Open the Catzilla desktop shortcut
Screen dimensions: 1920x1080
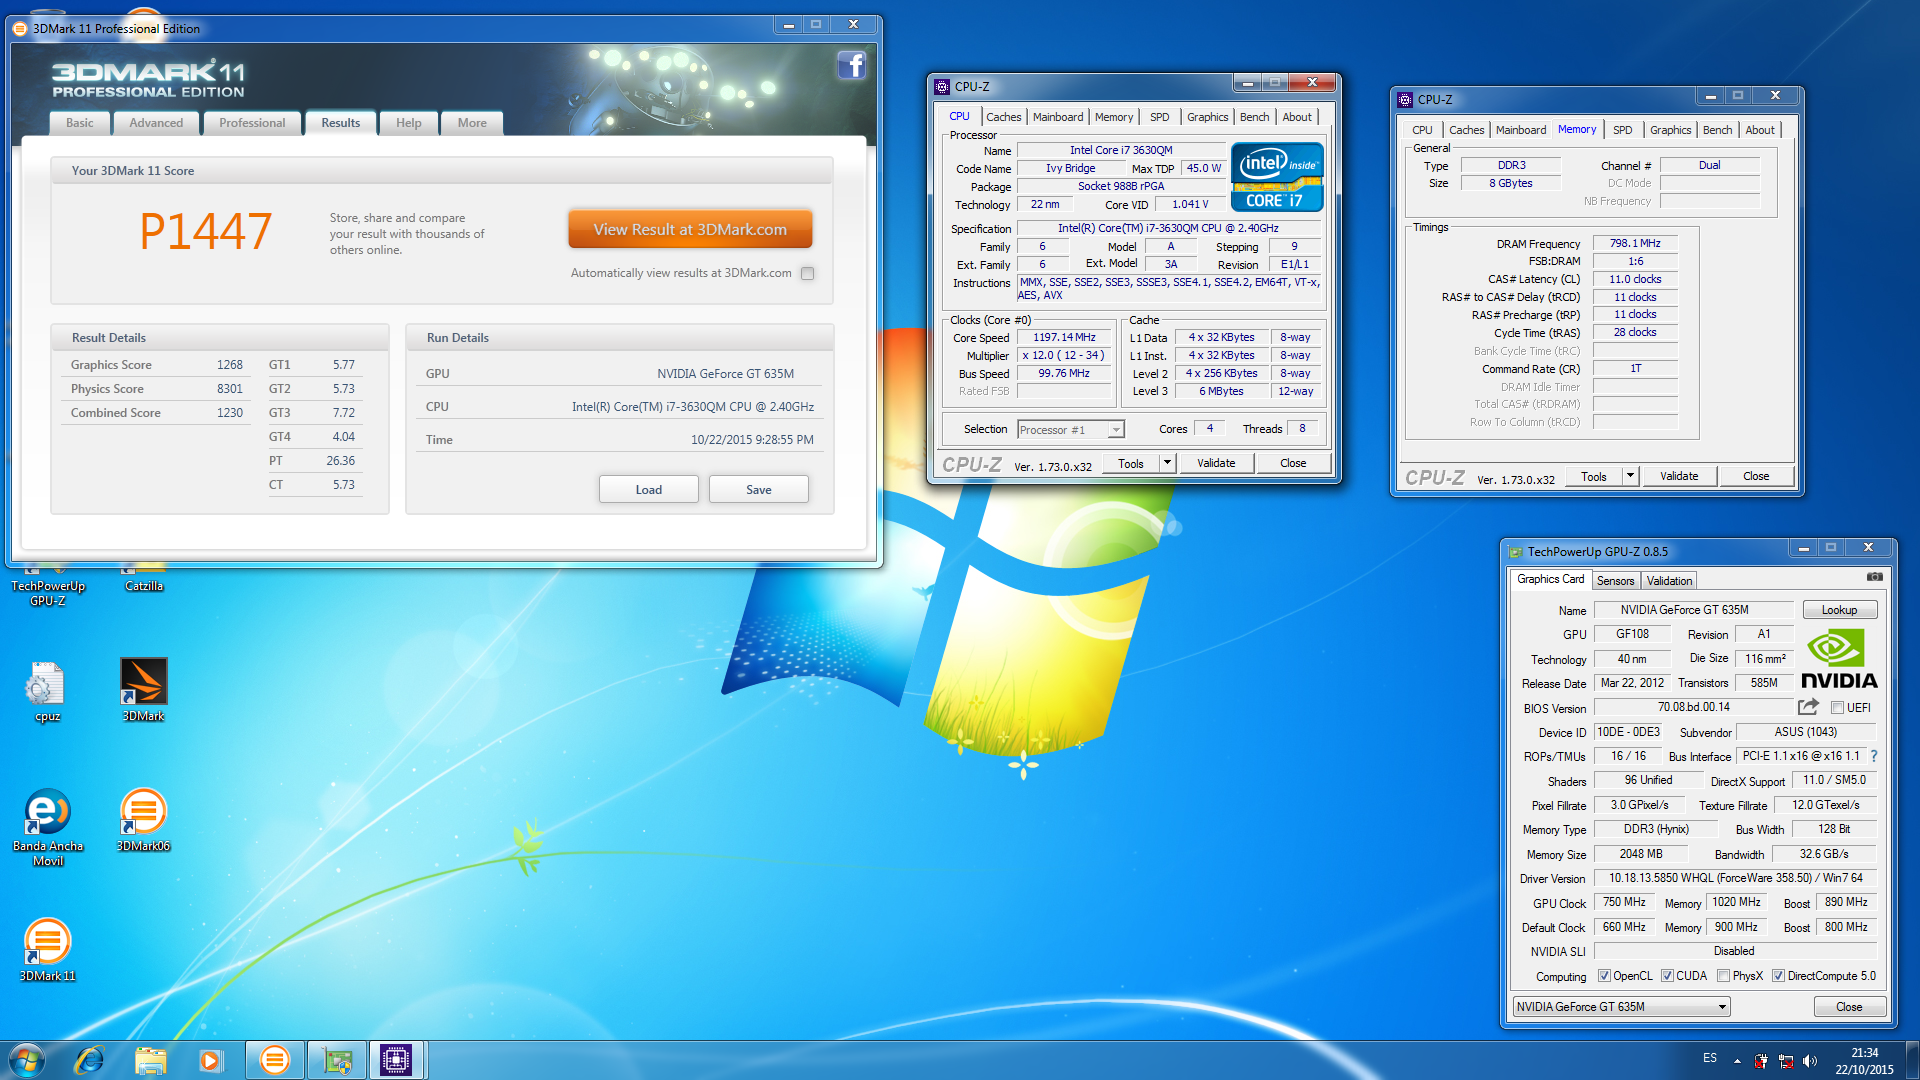[144, 580]
